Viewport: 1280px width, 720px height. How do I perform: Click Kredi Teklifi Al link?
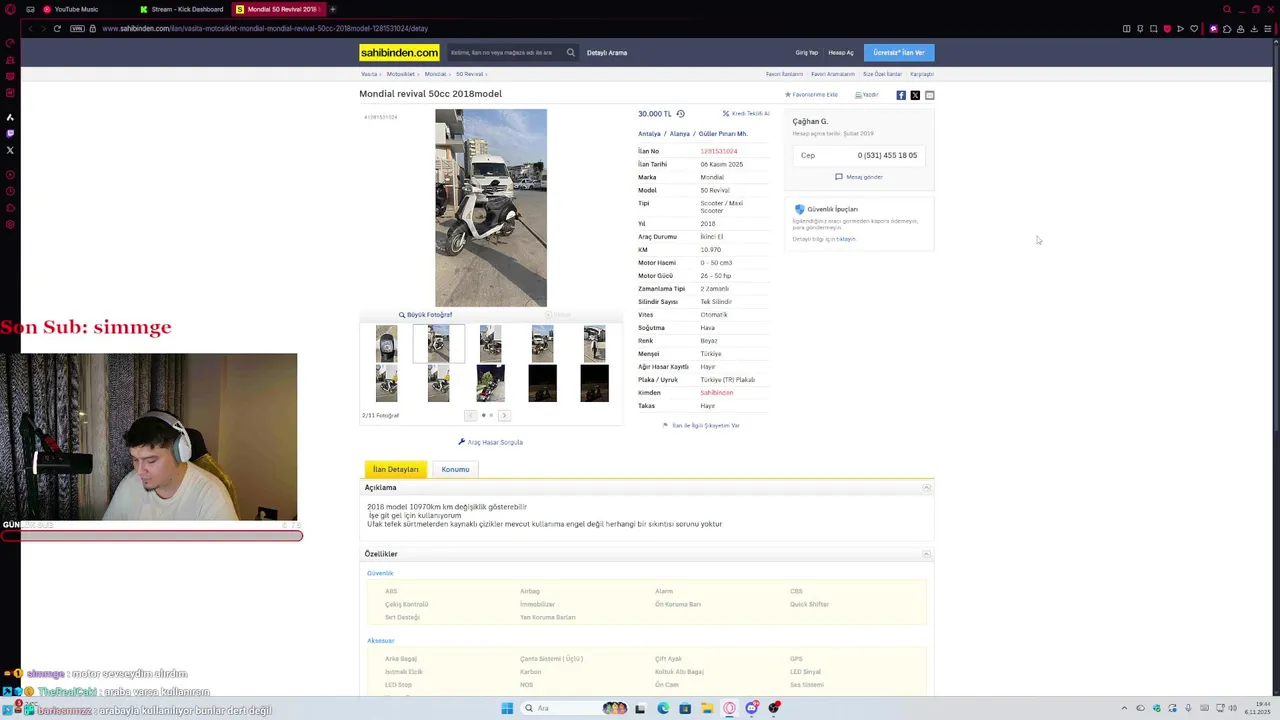[x=746, y=114]
